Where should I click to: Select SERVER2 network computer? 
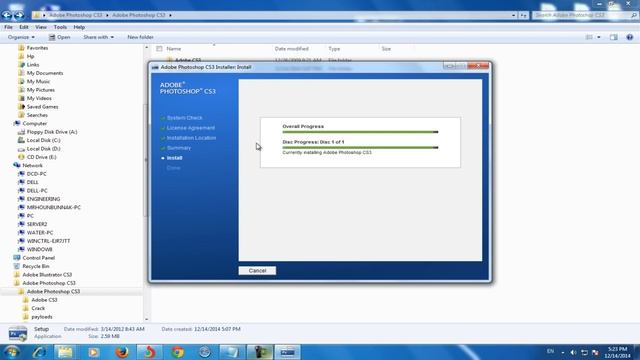[37, 224]
